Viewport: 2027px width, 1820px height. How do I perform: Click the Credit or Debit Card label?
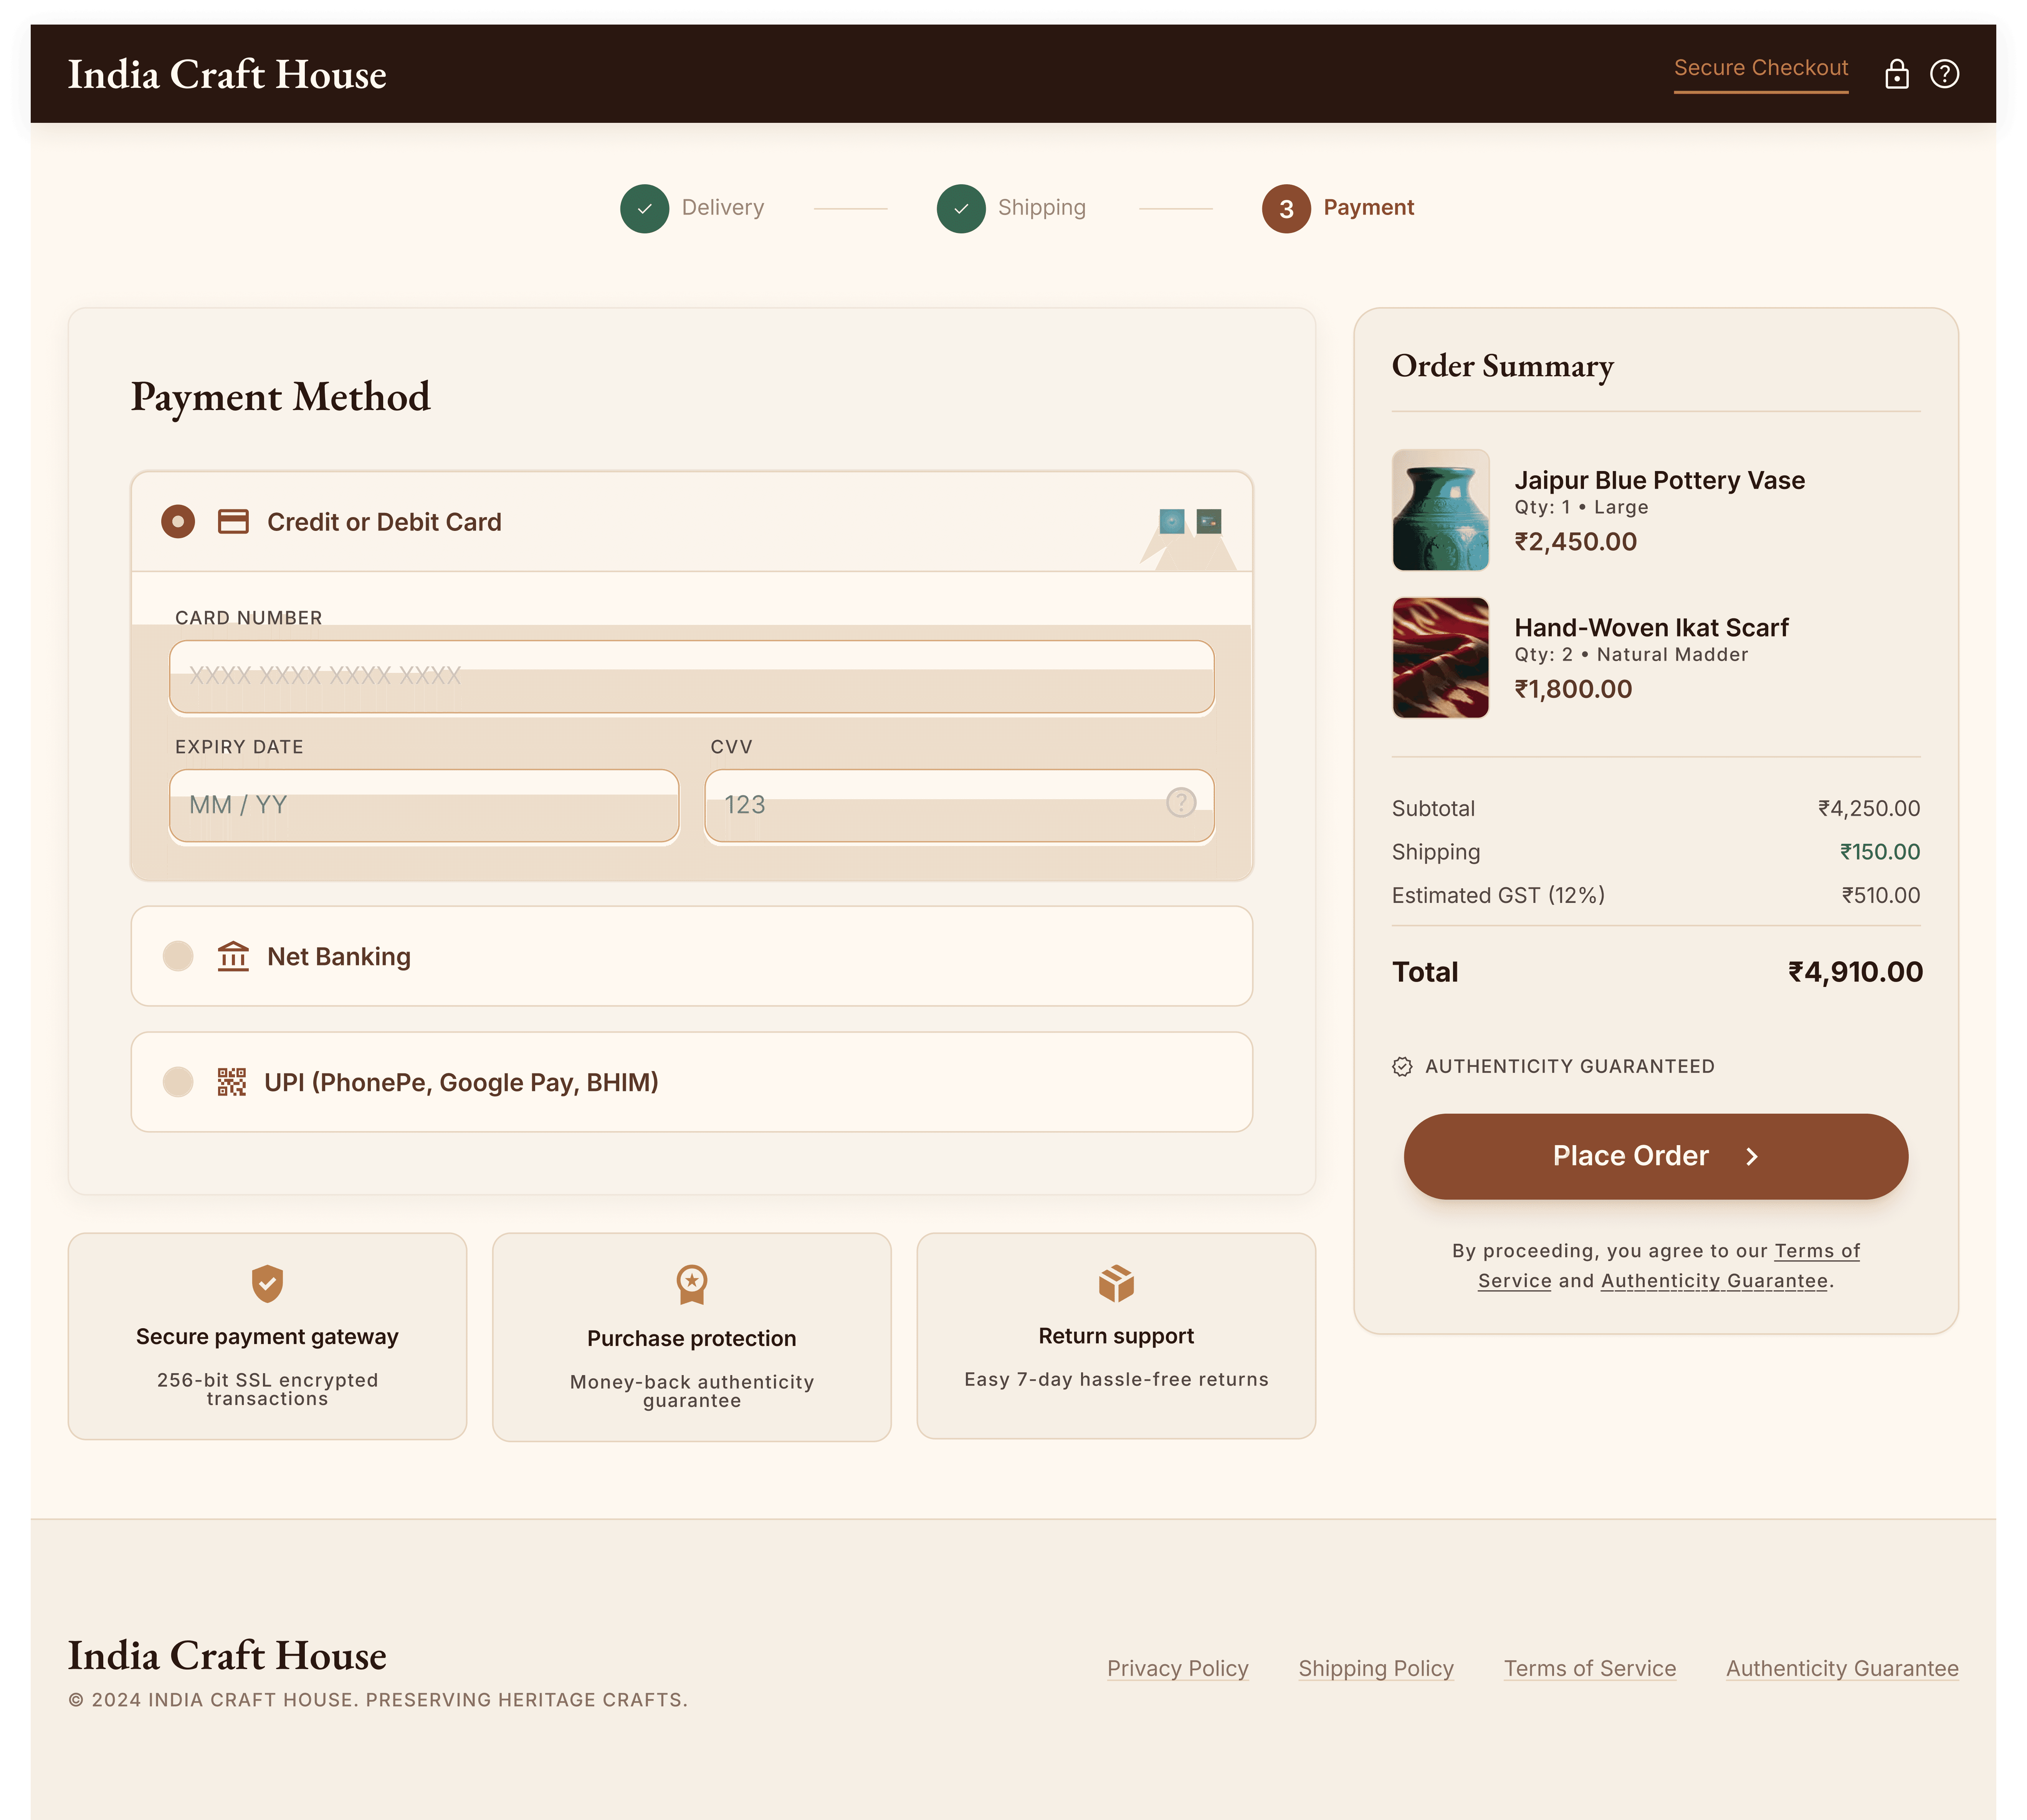pyautogui.click(x=384, y=522)
